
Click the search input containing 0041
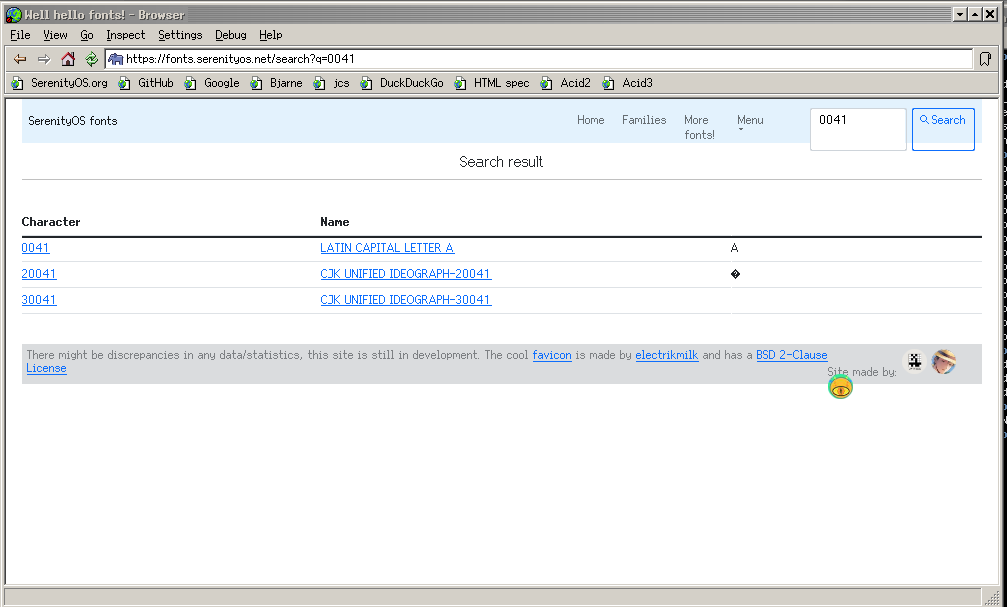click(857, 129)
